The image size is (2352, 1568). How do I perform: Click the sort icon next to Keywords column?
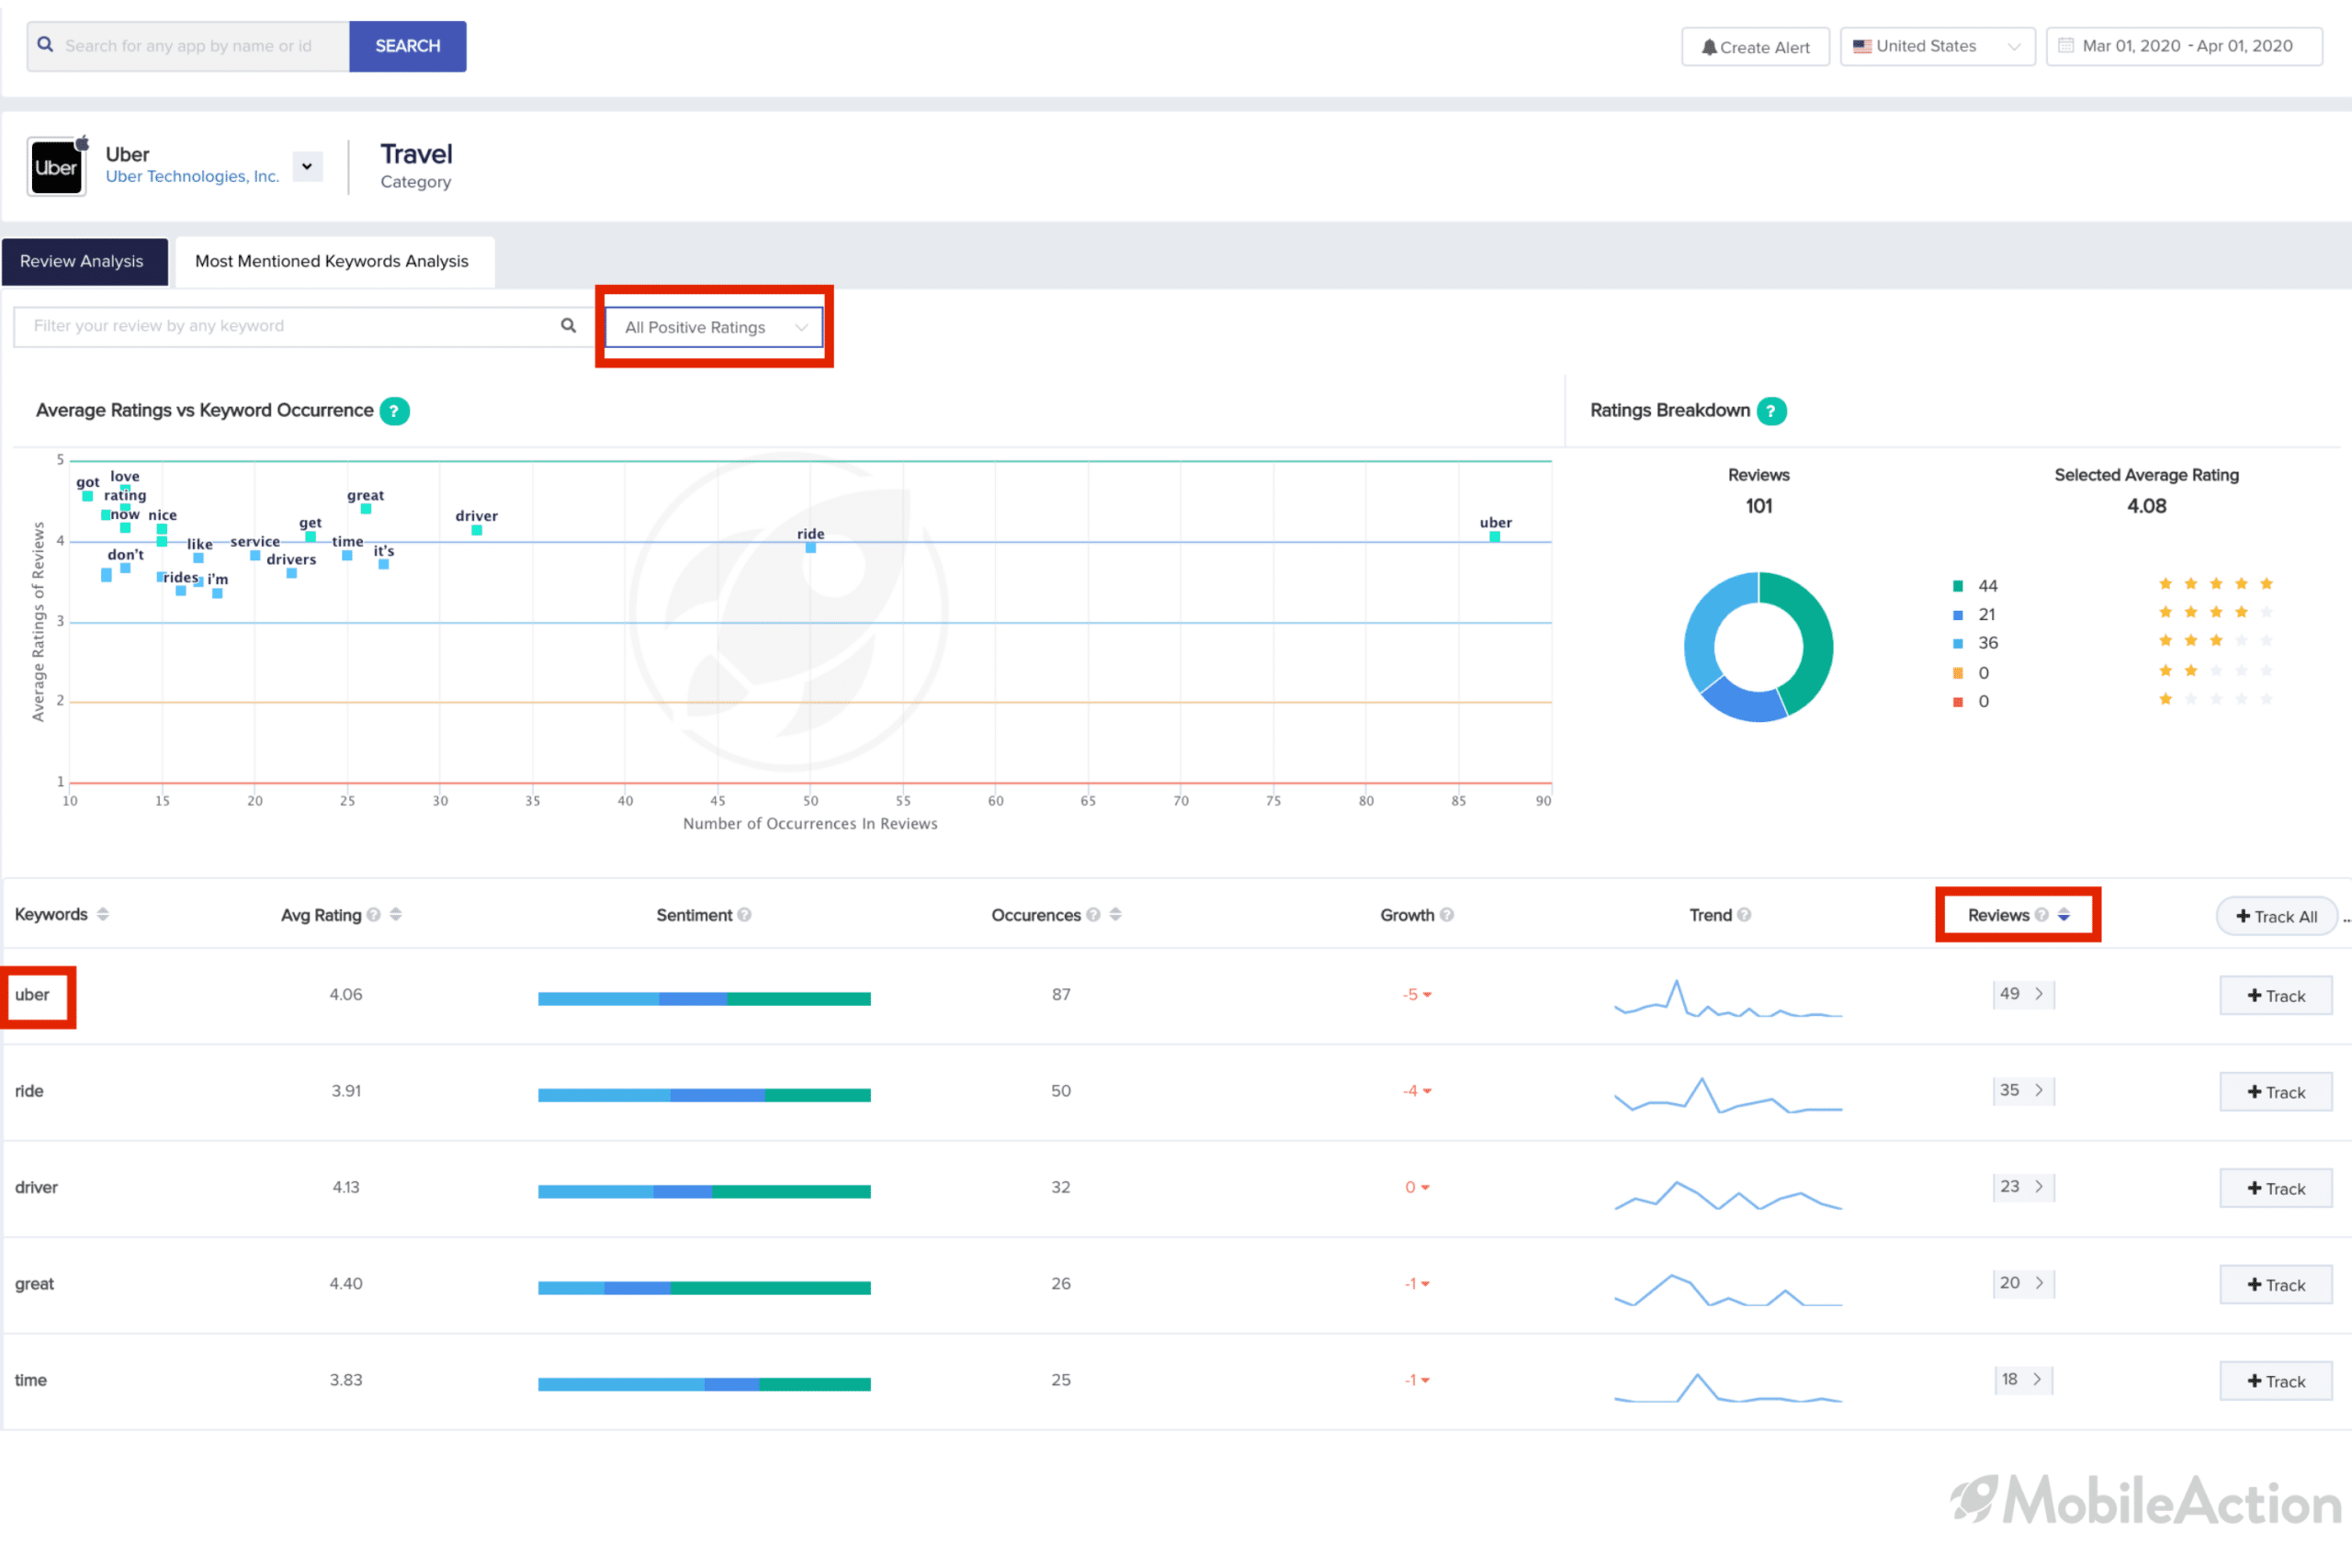[x=105, y=913]
